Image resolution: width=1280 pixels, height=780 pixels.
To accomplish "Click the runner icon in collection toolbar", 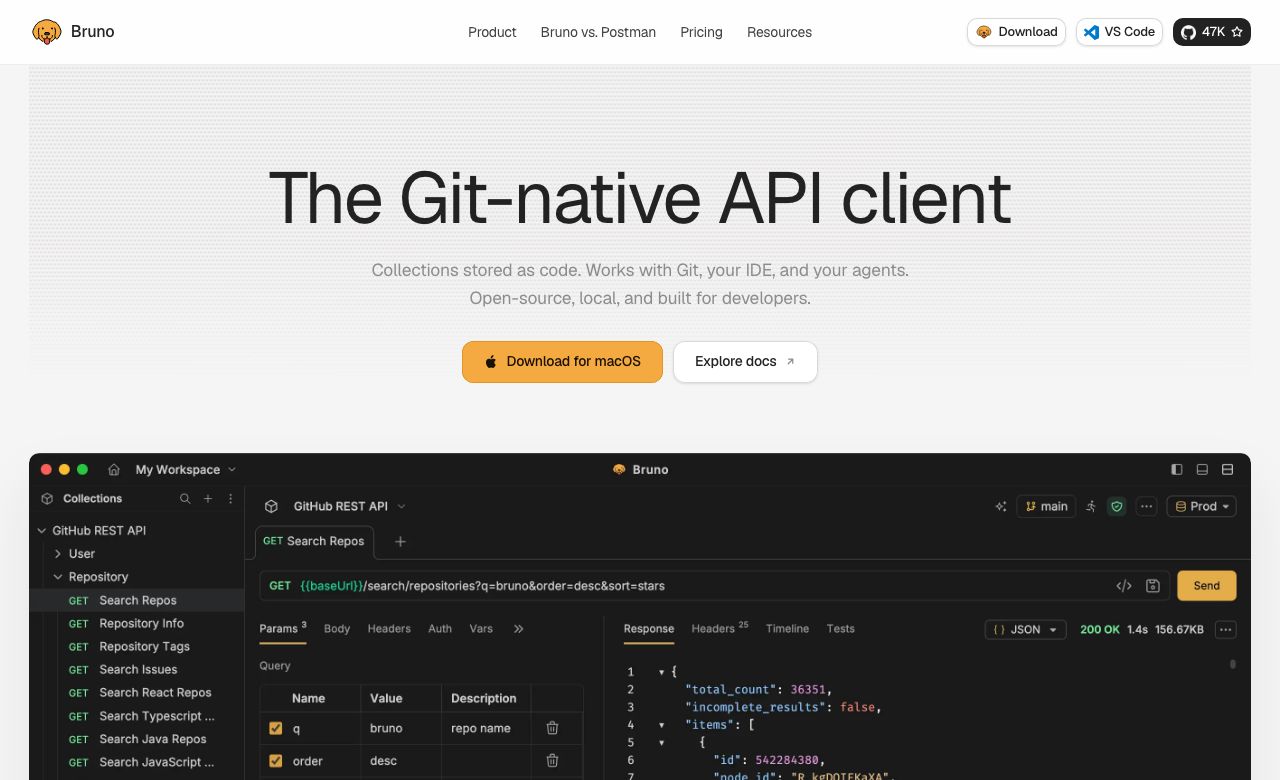I will 1091,506.
